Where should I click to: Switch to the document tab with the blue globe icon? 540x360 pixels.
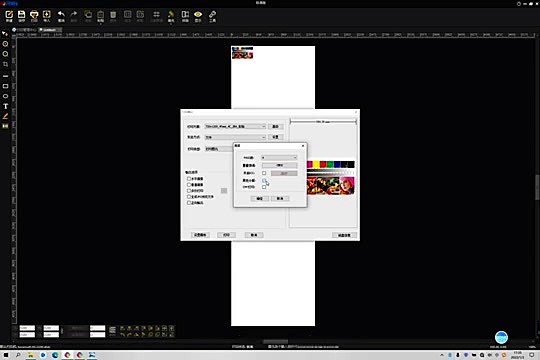pos(24,30)
